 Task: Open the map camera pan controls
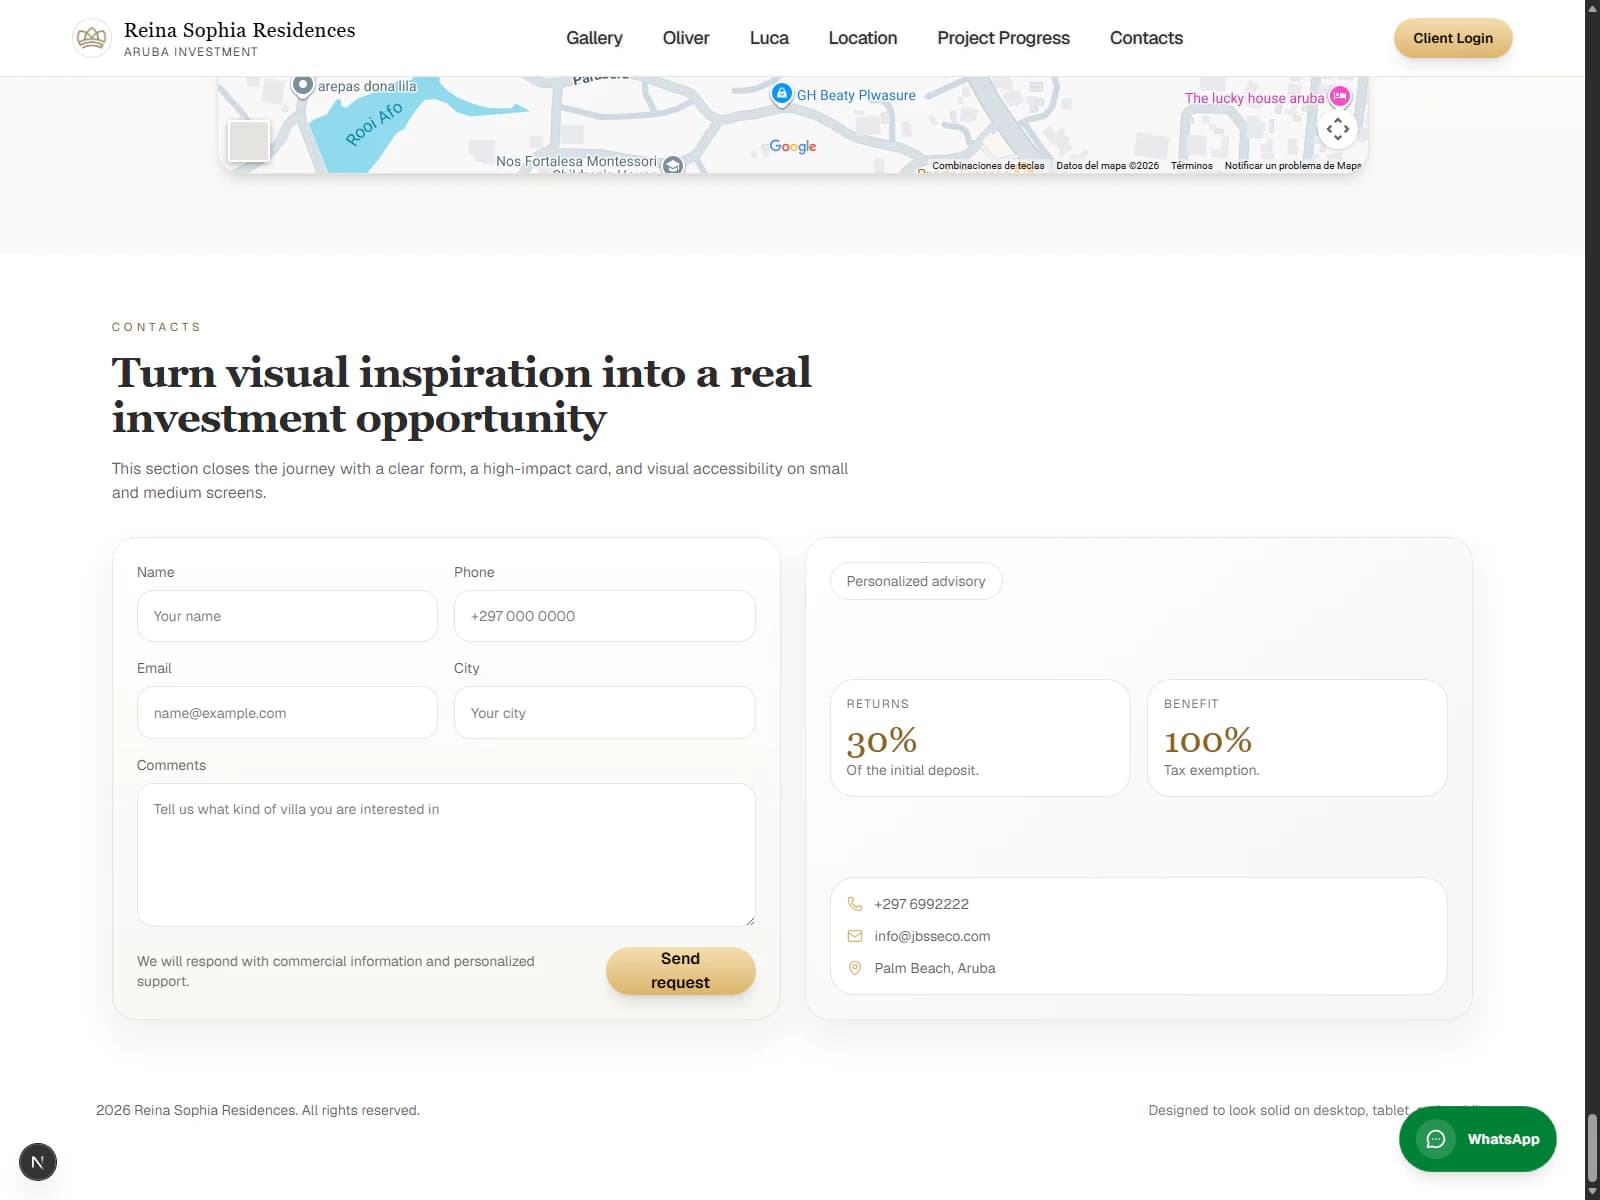tap(1338, 129)
